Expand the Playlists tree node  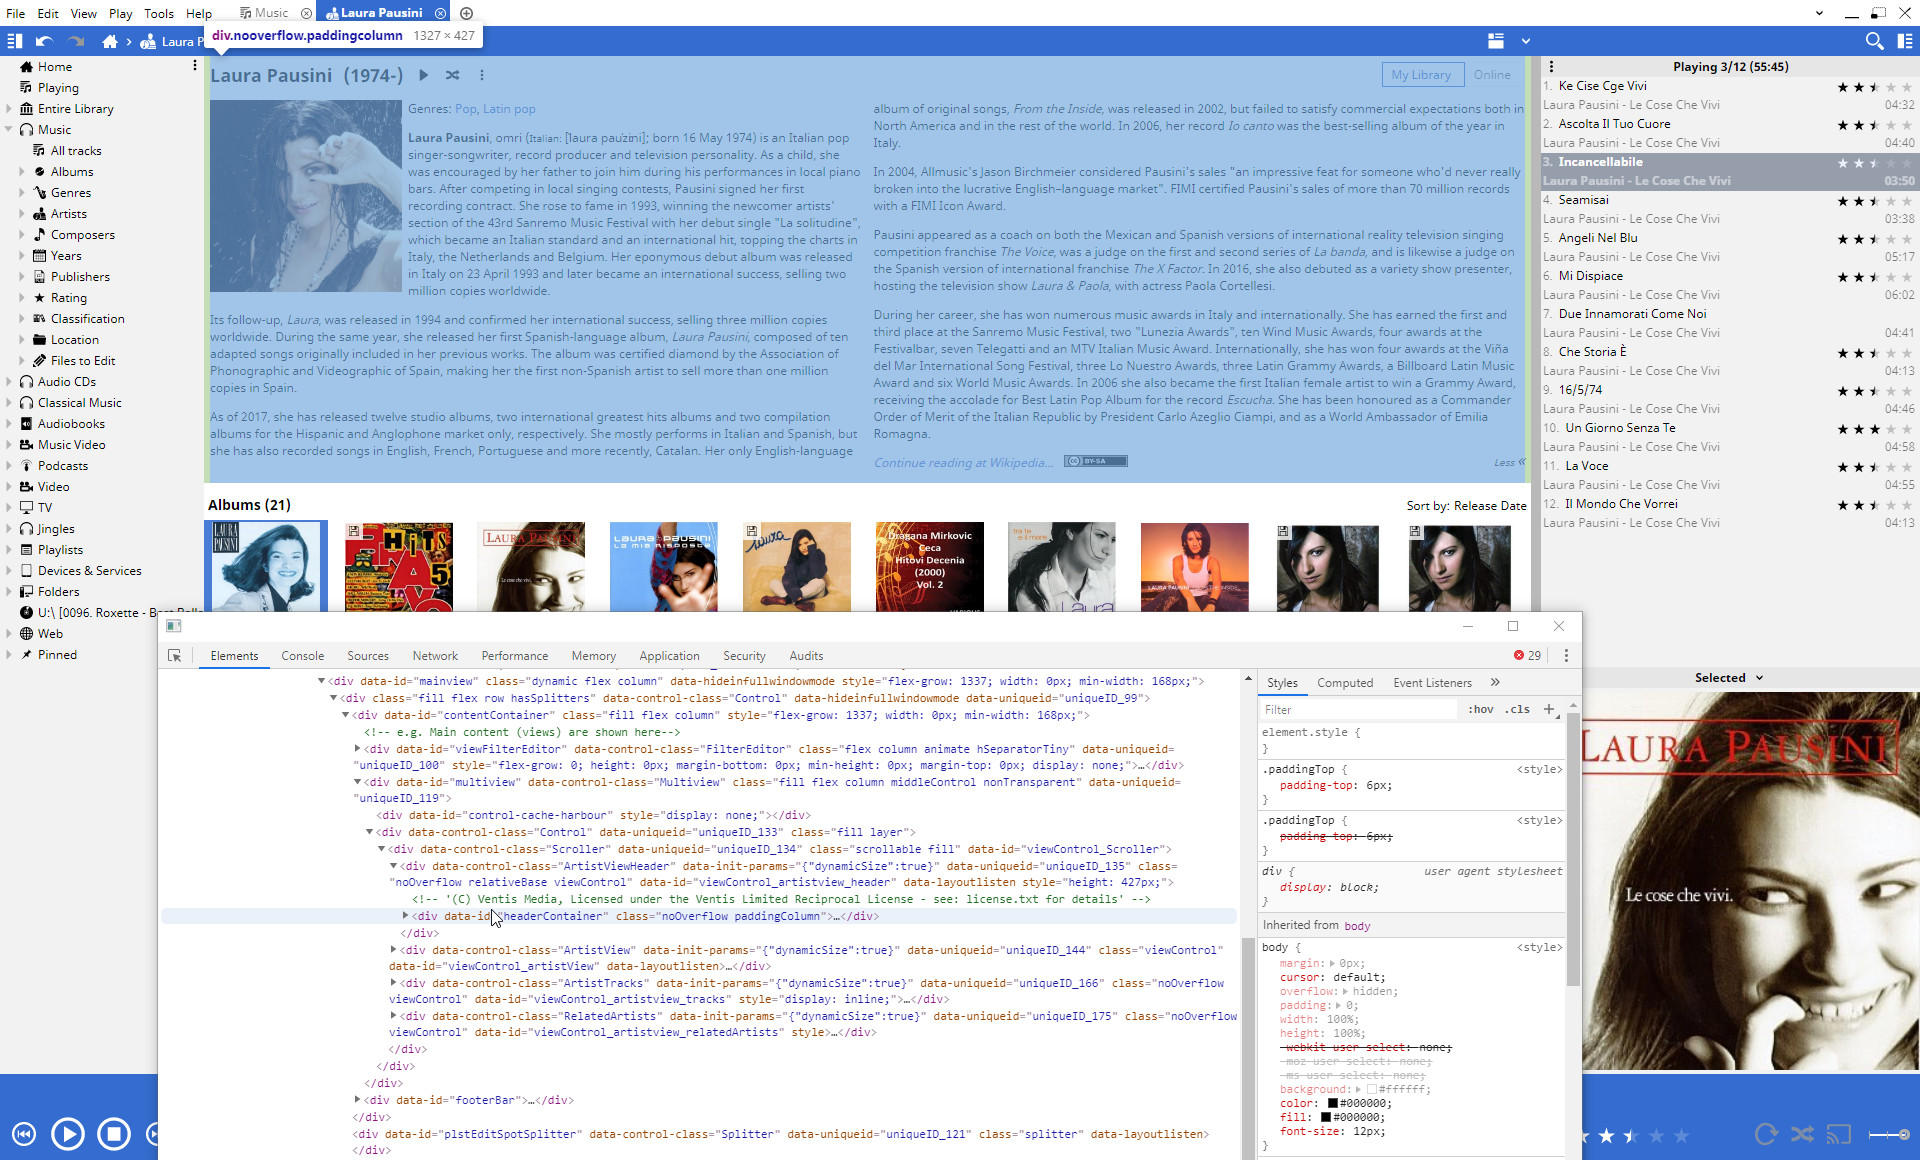pyautogui.click(x=9, y=550)
